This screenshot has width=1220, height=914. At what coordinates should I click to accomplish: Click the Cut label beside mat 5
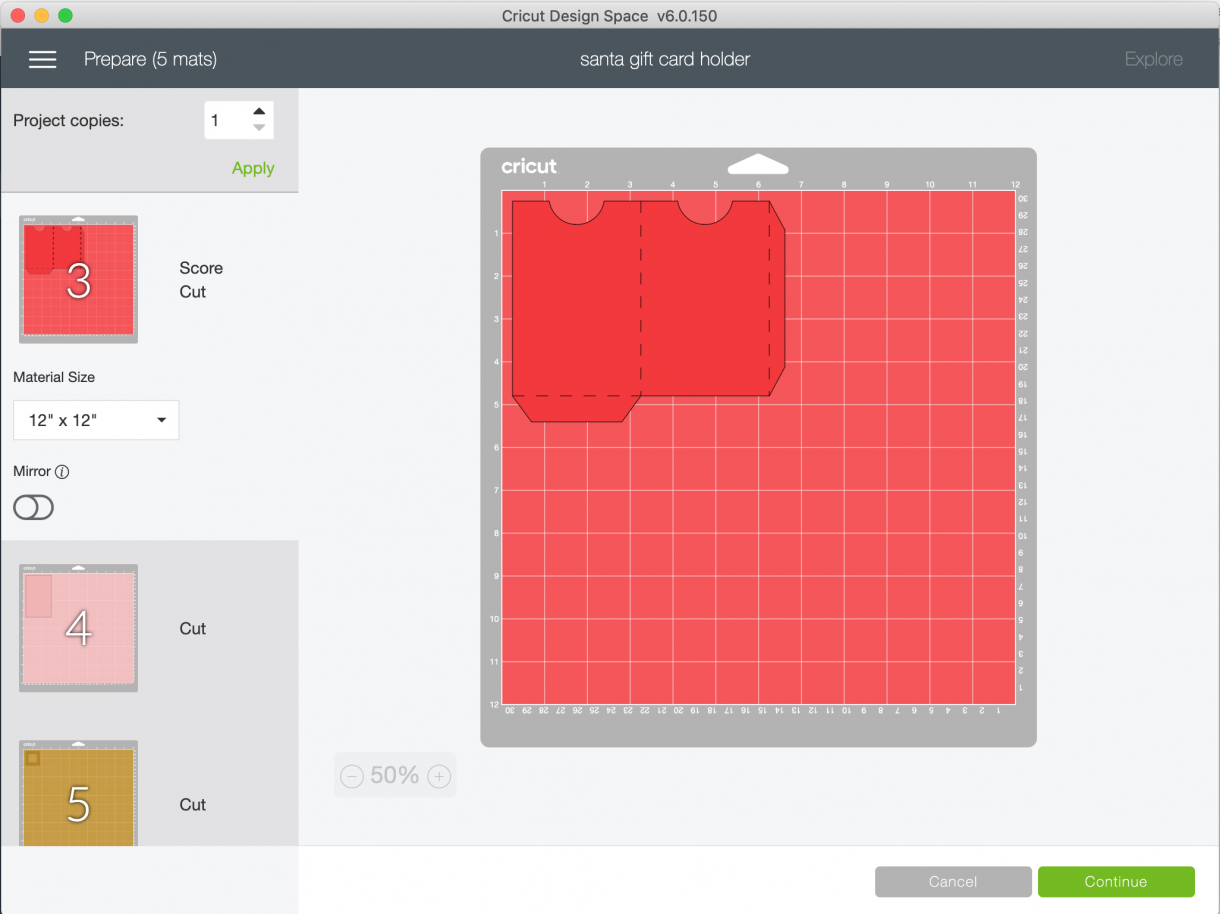tap(193, 804)
